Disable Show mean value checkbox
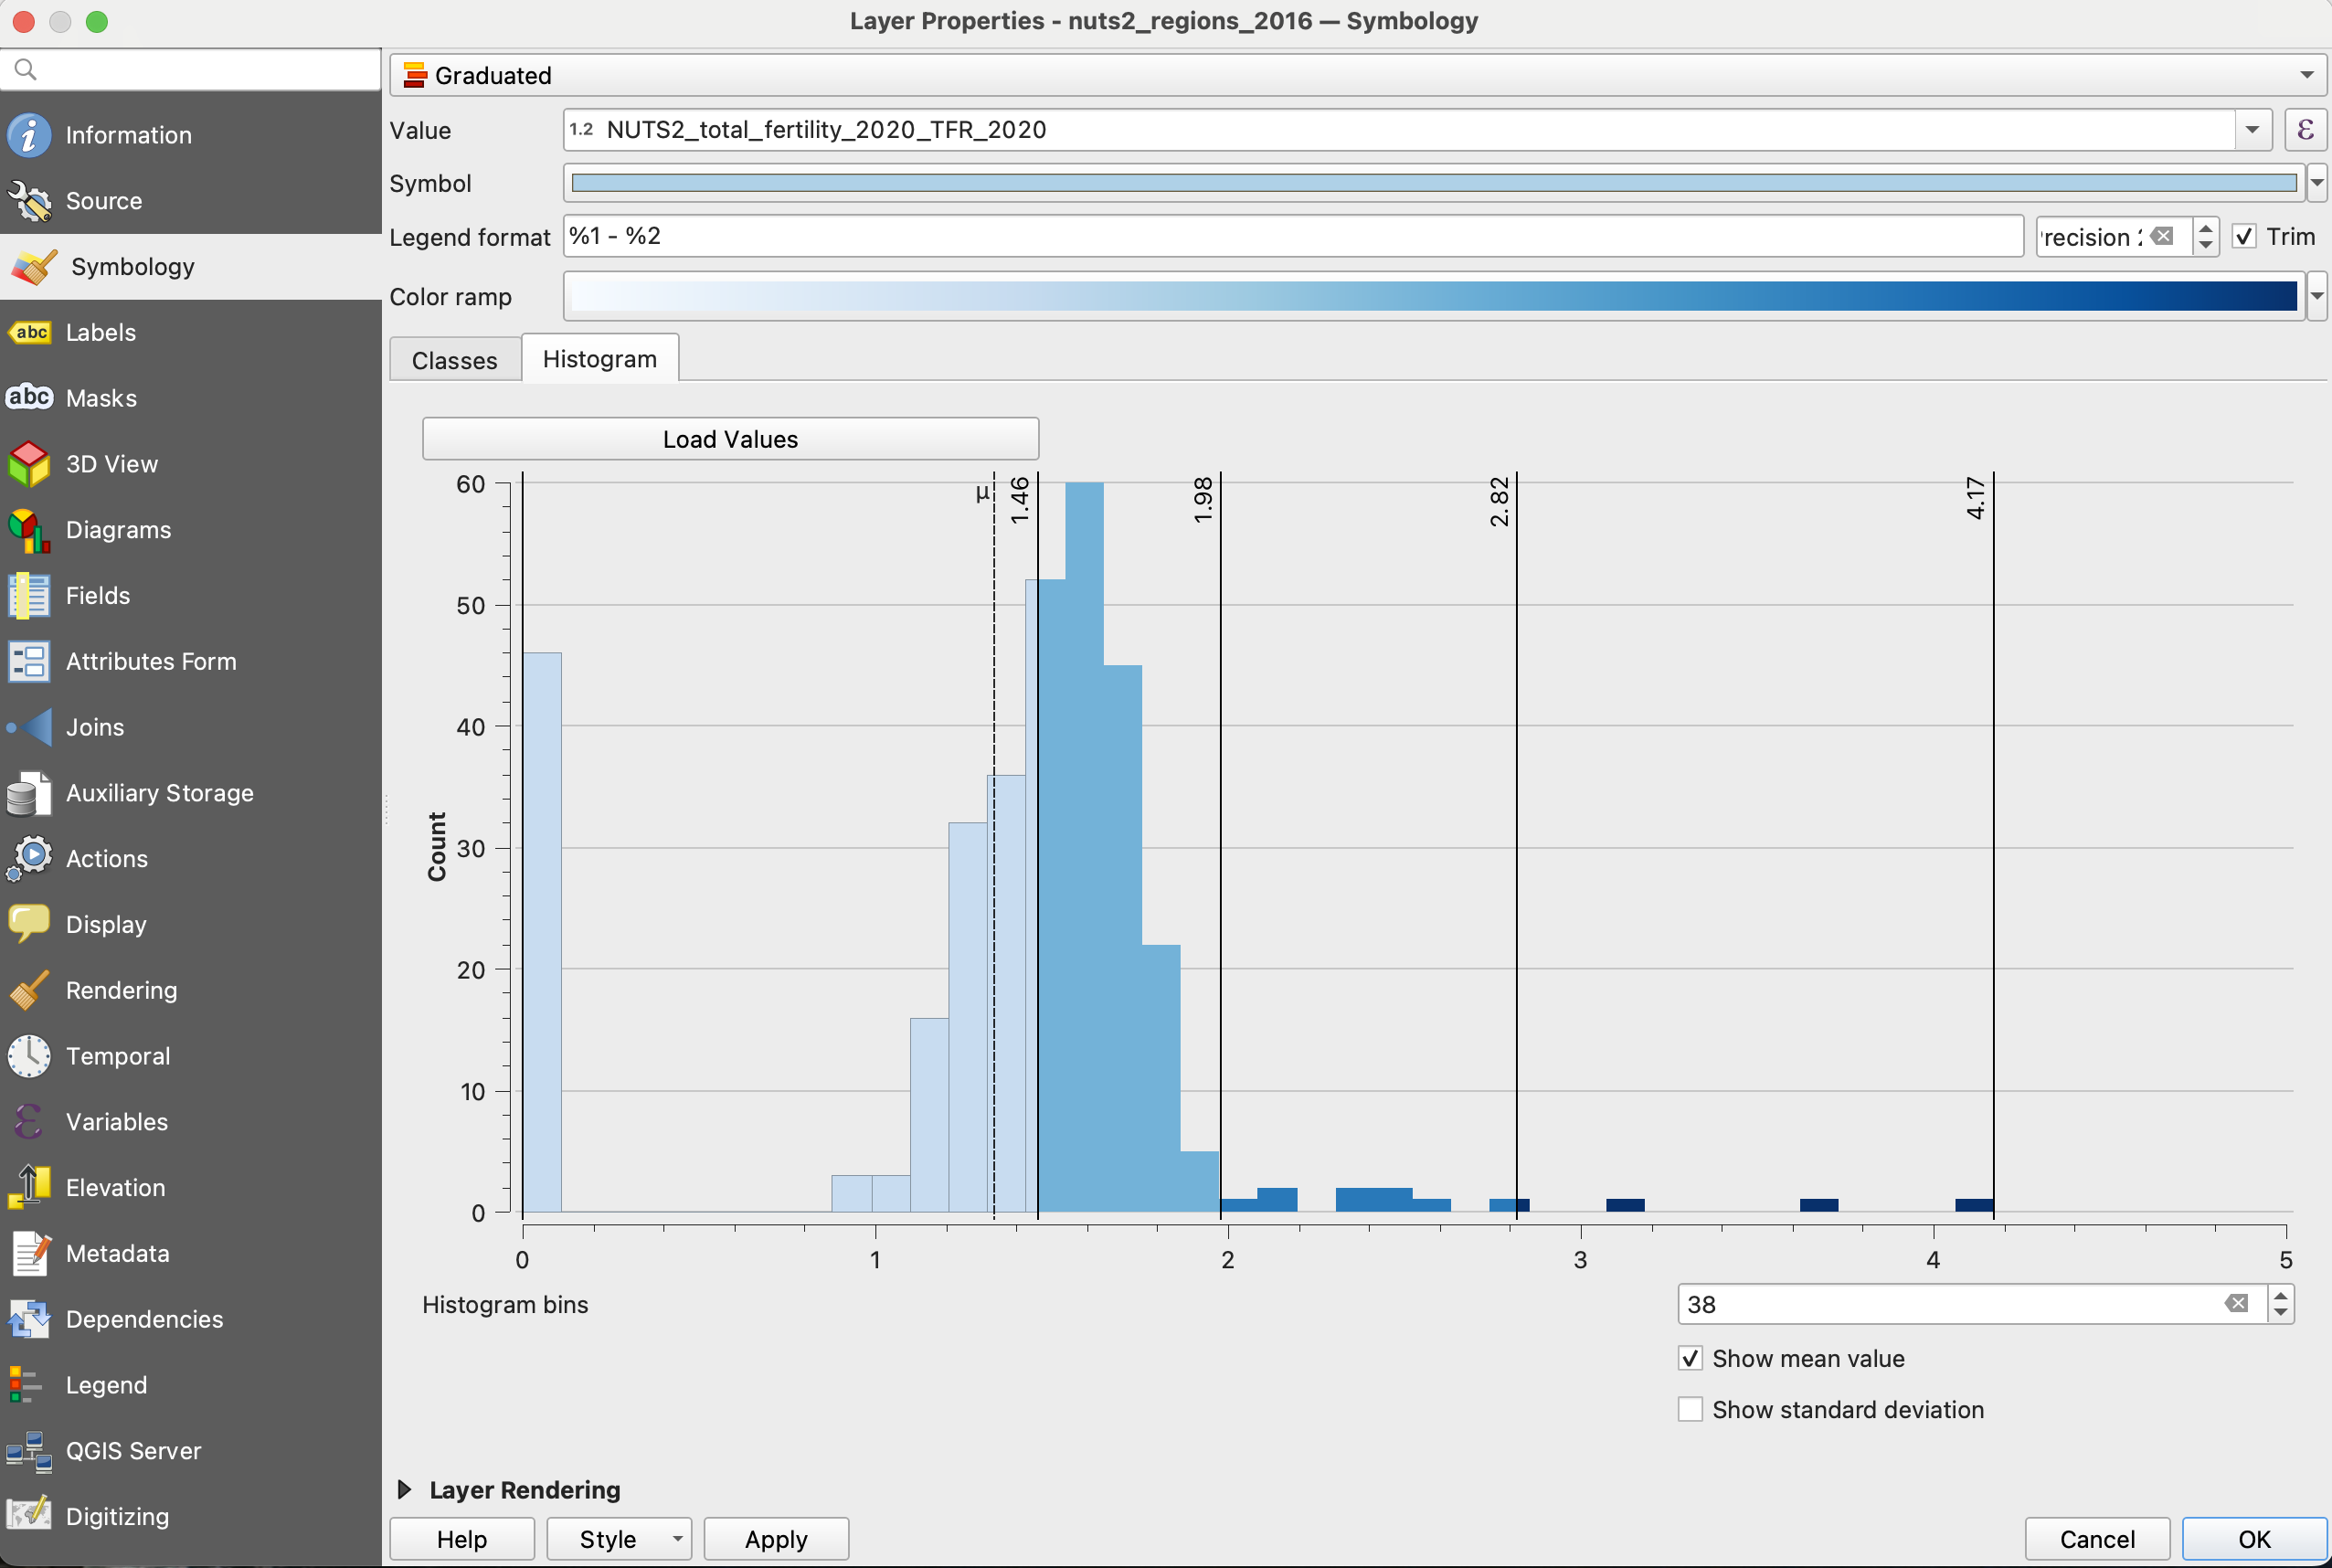The width and height of the screenshot is (2332, 1568). 1690,1358
